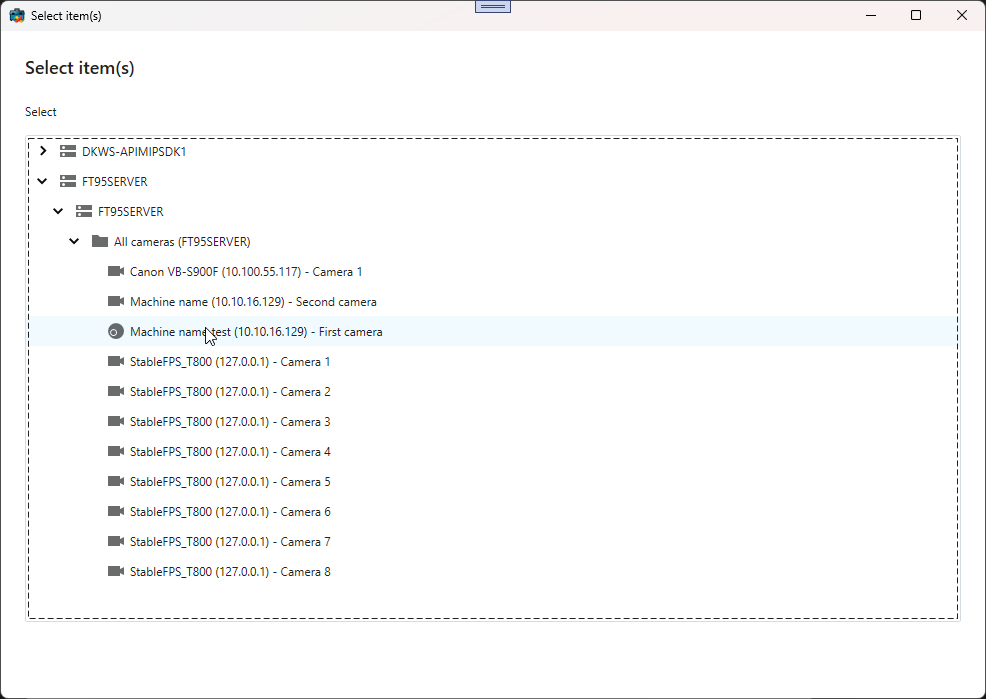The width and height of the screenshot is (986, 699).
Task: Maximize the Select item(s) window
Action: pyautogui.click(x=916, y=15)
